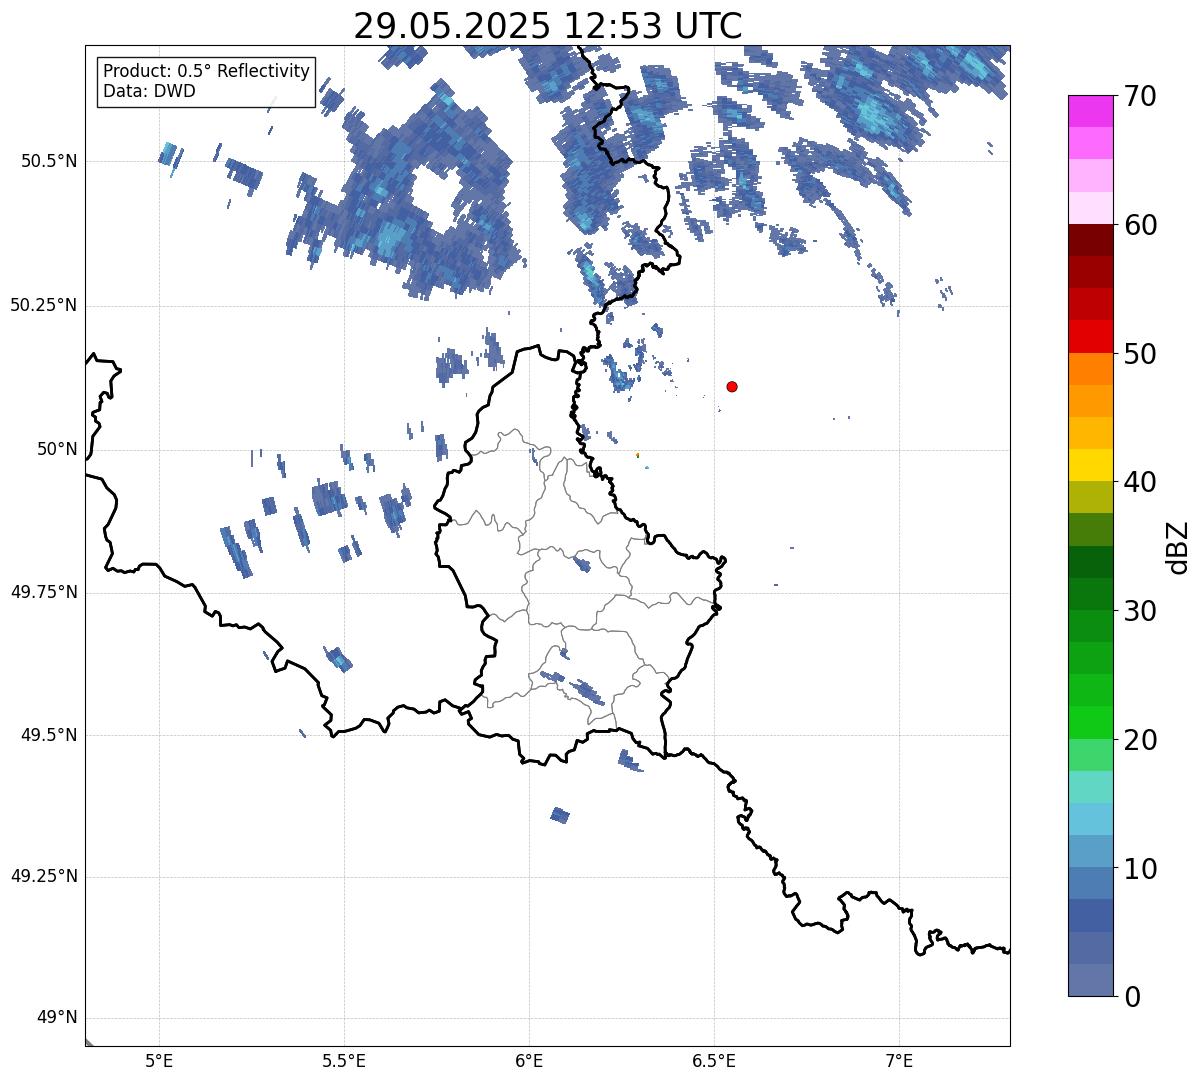The height and width of the screenshot is (1081, 1202).
Task: Click the 10 tick label on colorbar
Action: pos(1140,868)
